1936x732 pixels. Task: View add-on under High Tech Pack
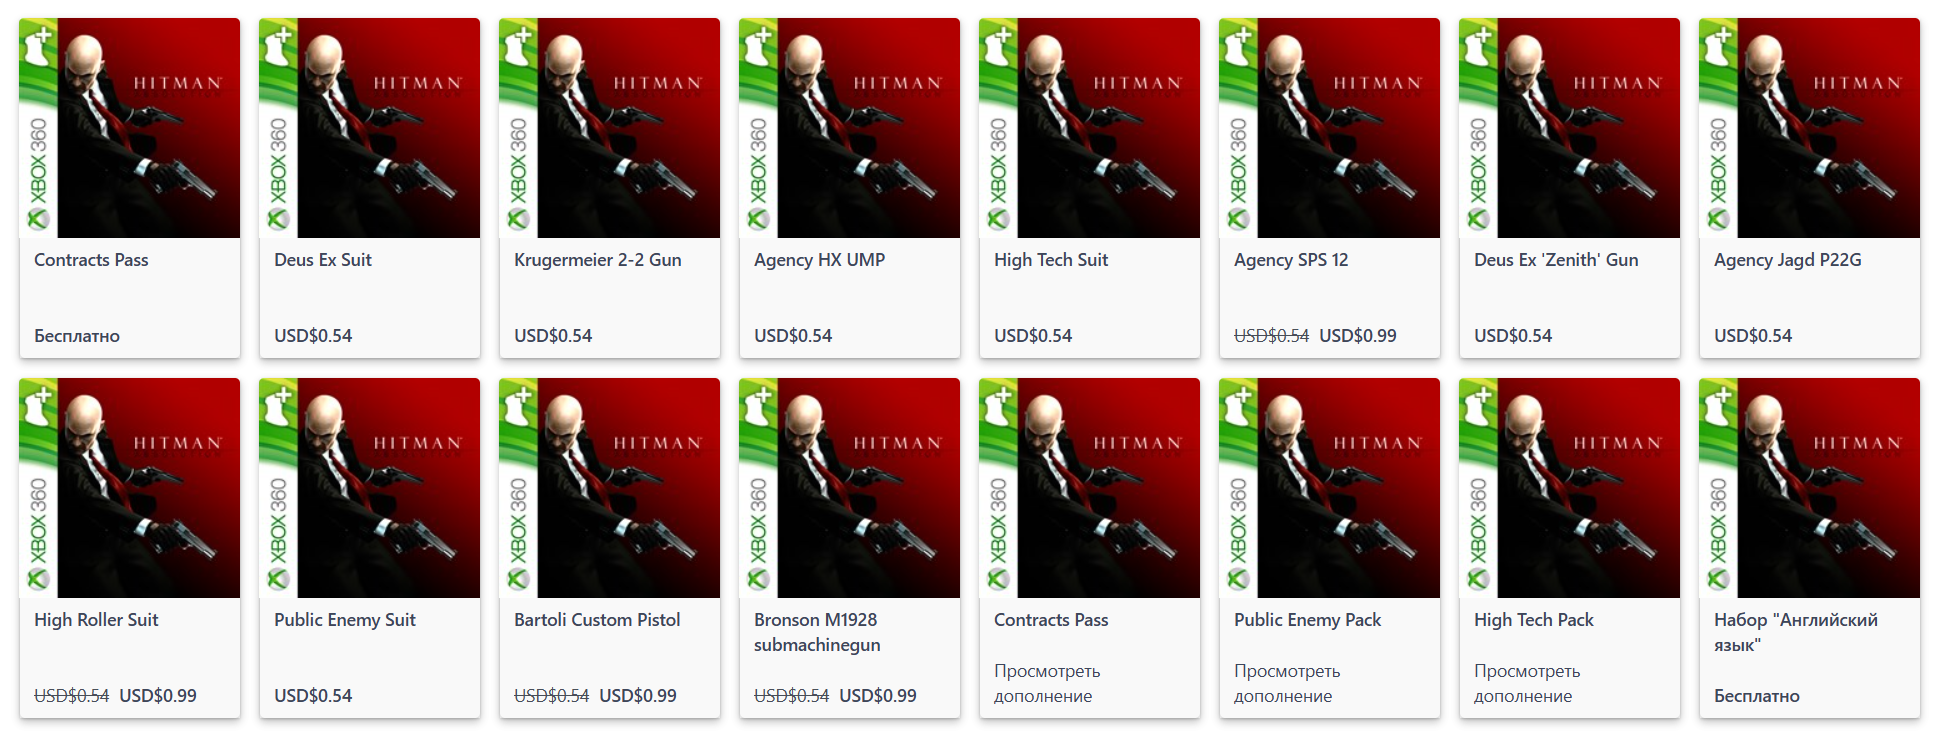[1527, 683]
